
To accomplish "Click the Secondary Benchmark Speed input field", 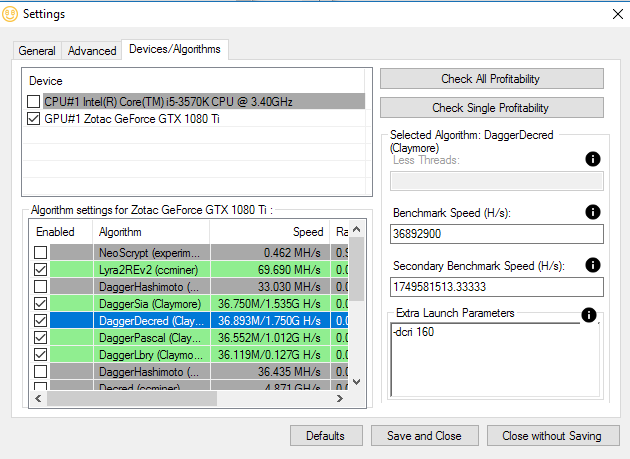I will [x=497, y=287].
